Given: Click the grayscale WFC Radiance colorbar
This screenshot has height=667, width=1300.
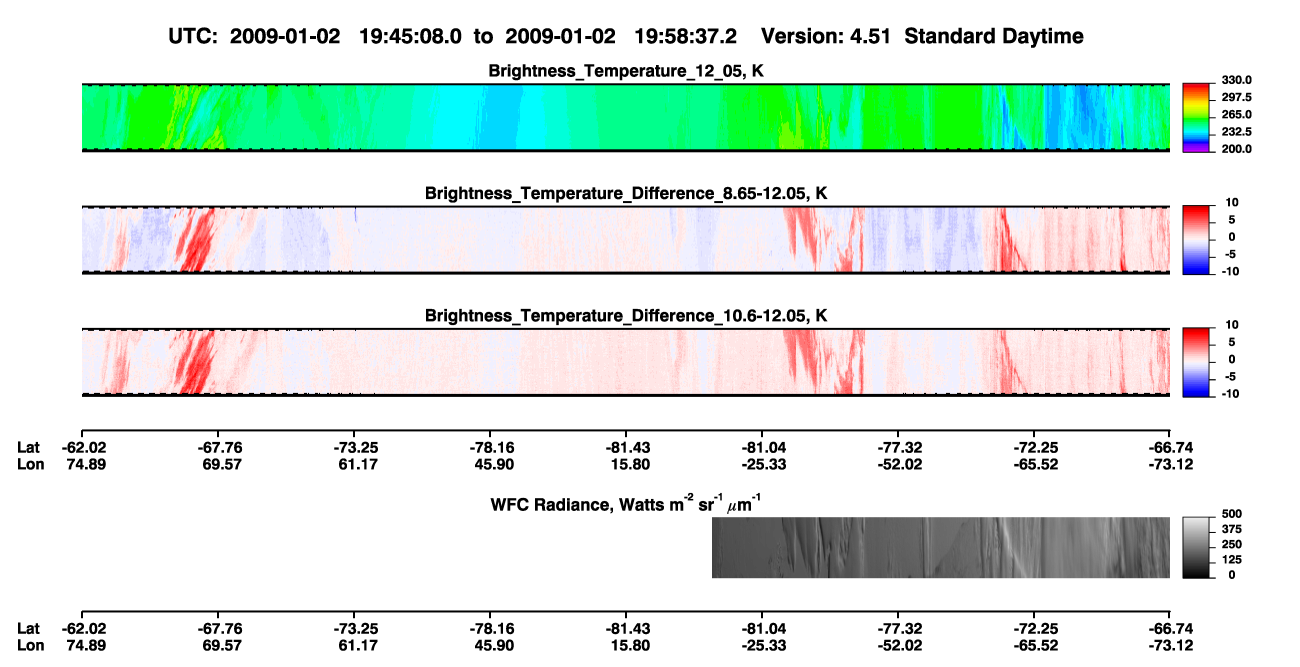Looking at the screenshot, I should (1196, 547).
